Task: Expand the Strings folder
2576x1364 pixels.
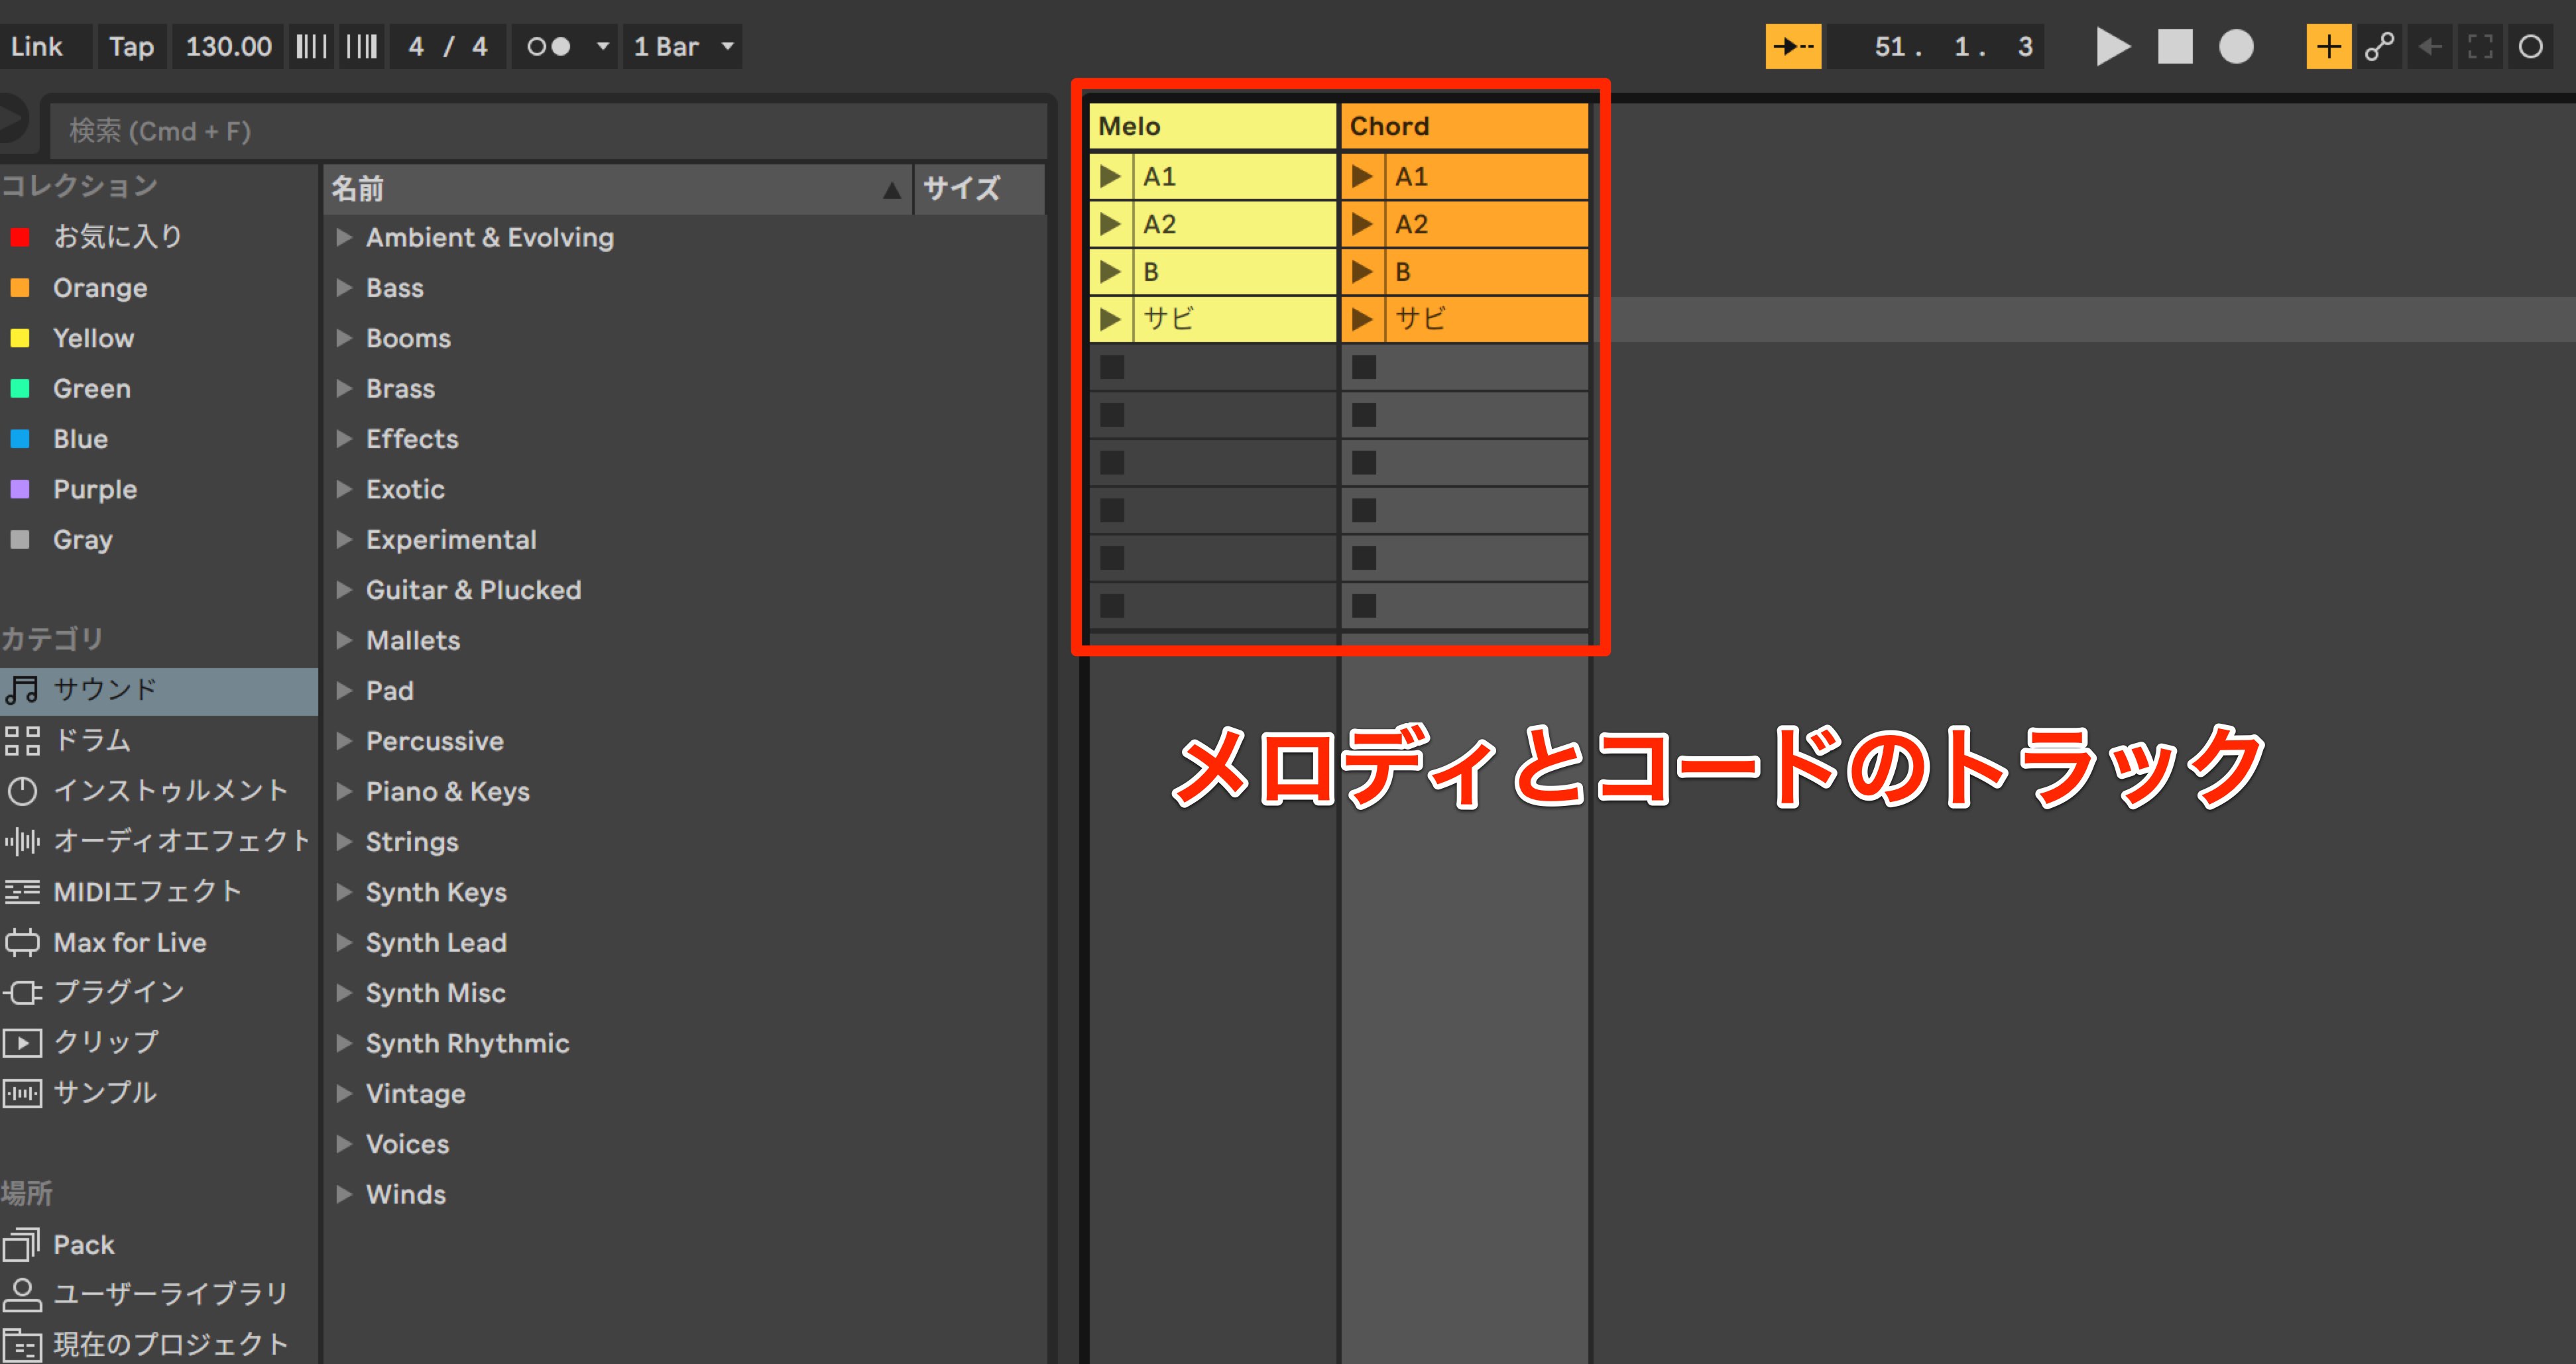Action: pyautogui.click(x=343, y=841)
